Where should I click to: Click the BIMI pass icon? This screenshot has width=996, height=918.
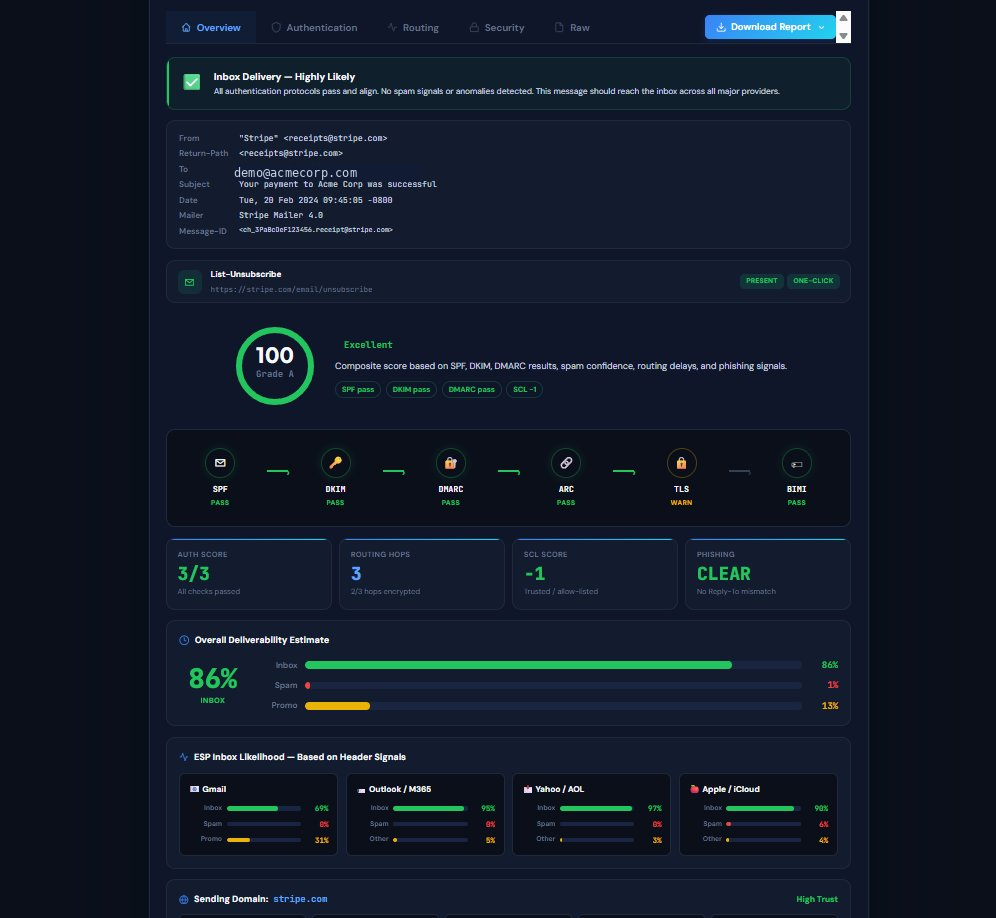(x=796, y=462)
